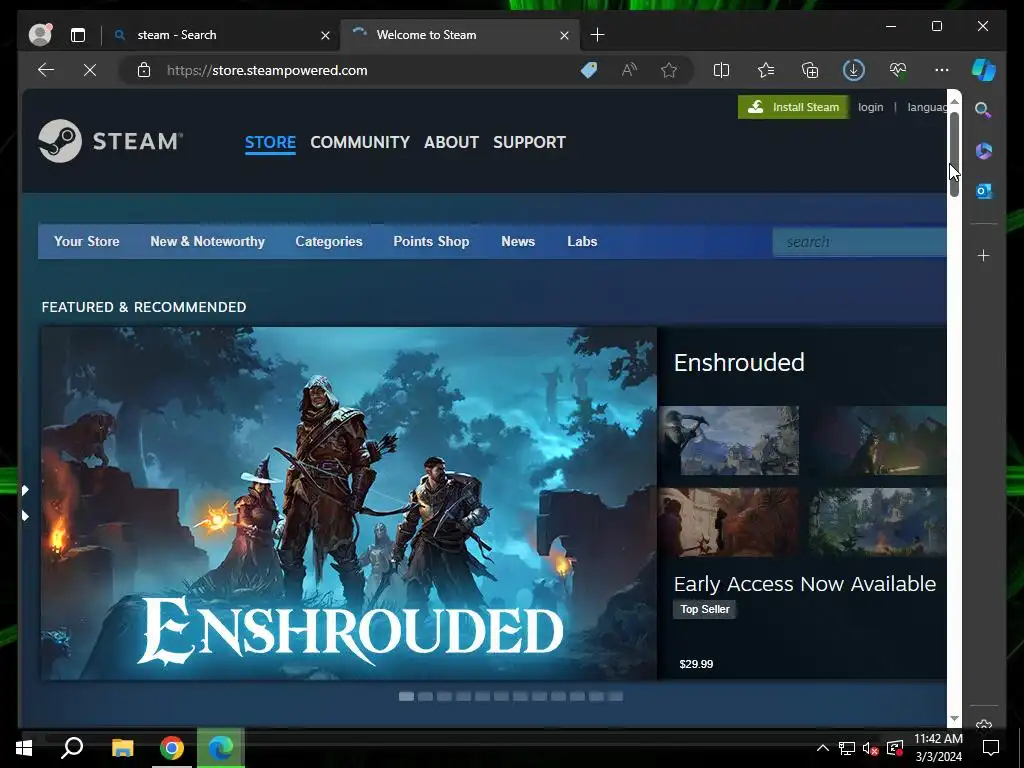1024x768 pixels.
Task: Click the Steam logo
Action: [x=110, y=140]
